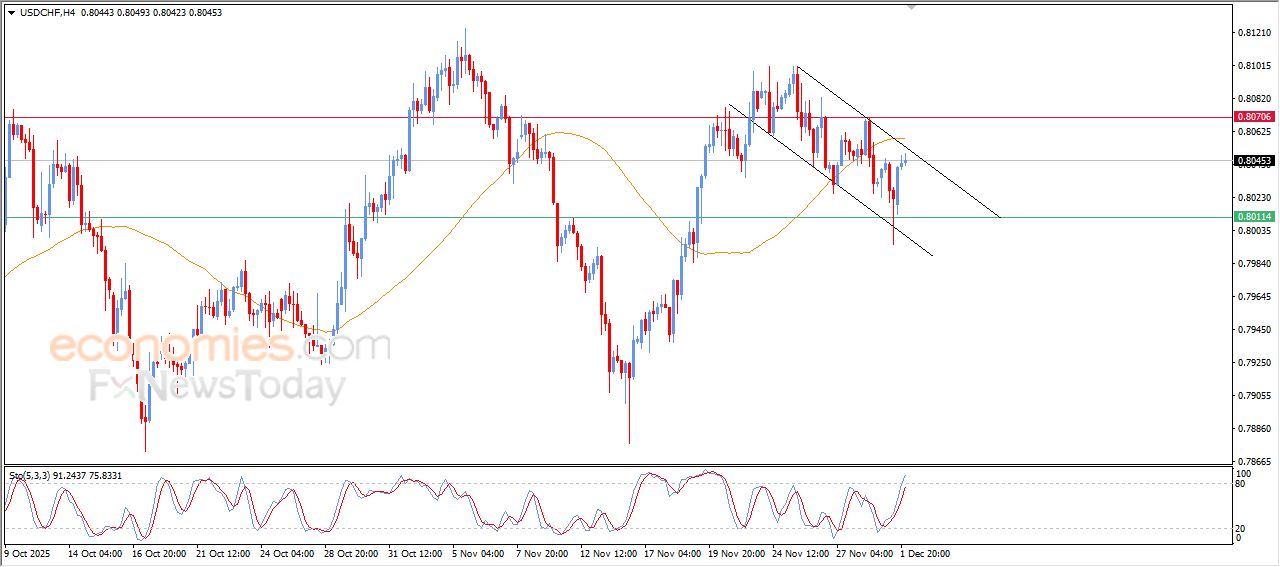The height and width of the screenshot is (567, 1280).
Task: Click the 9 Oct 2025 date label
Action: 29,552
